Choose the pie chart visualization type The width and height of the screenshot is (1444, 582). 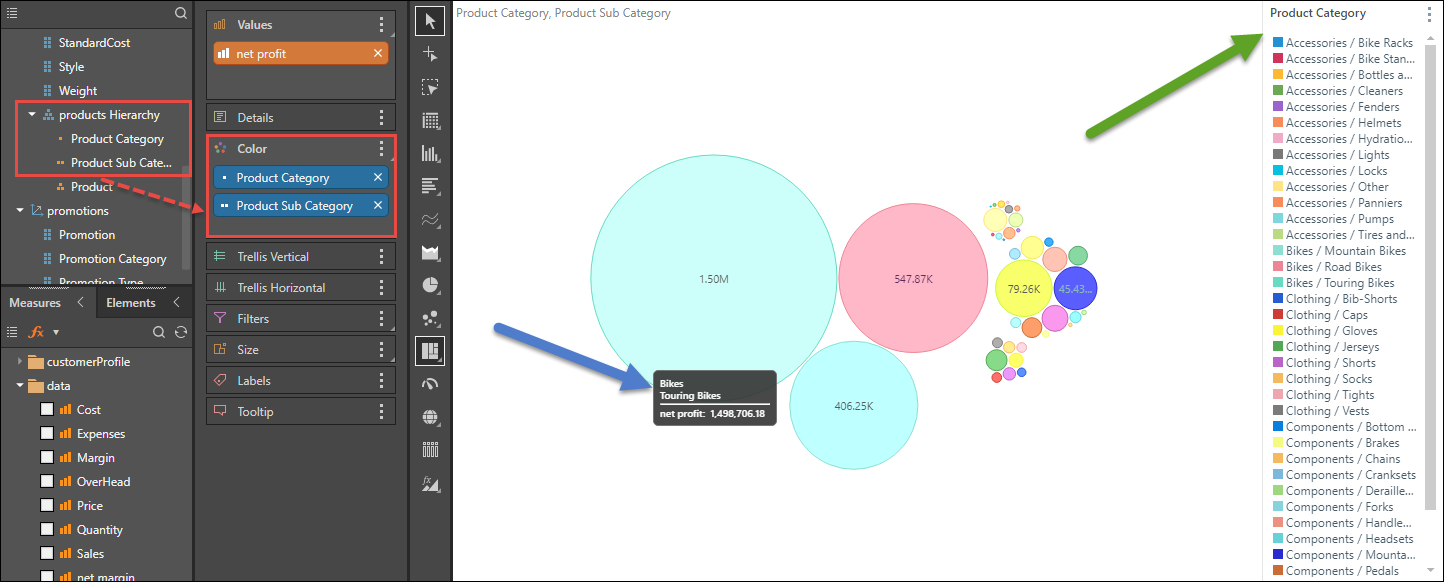(x=430, y=286)
